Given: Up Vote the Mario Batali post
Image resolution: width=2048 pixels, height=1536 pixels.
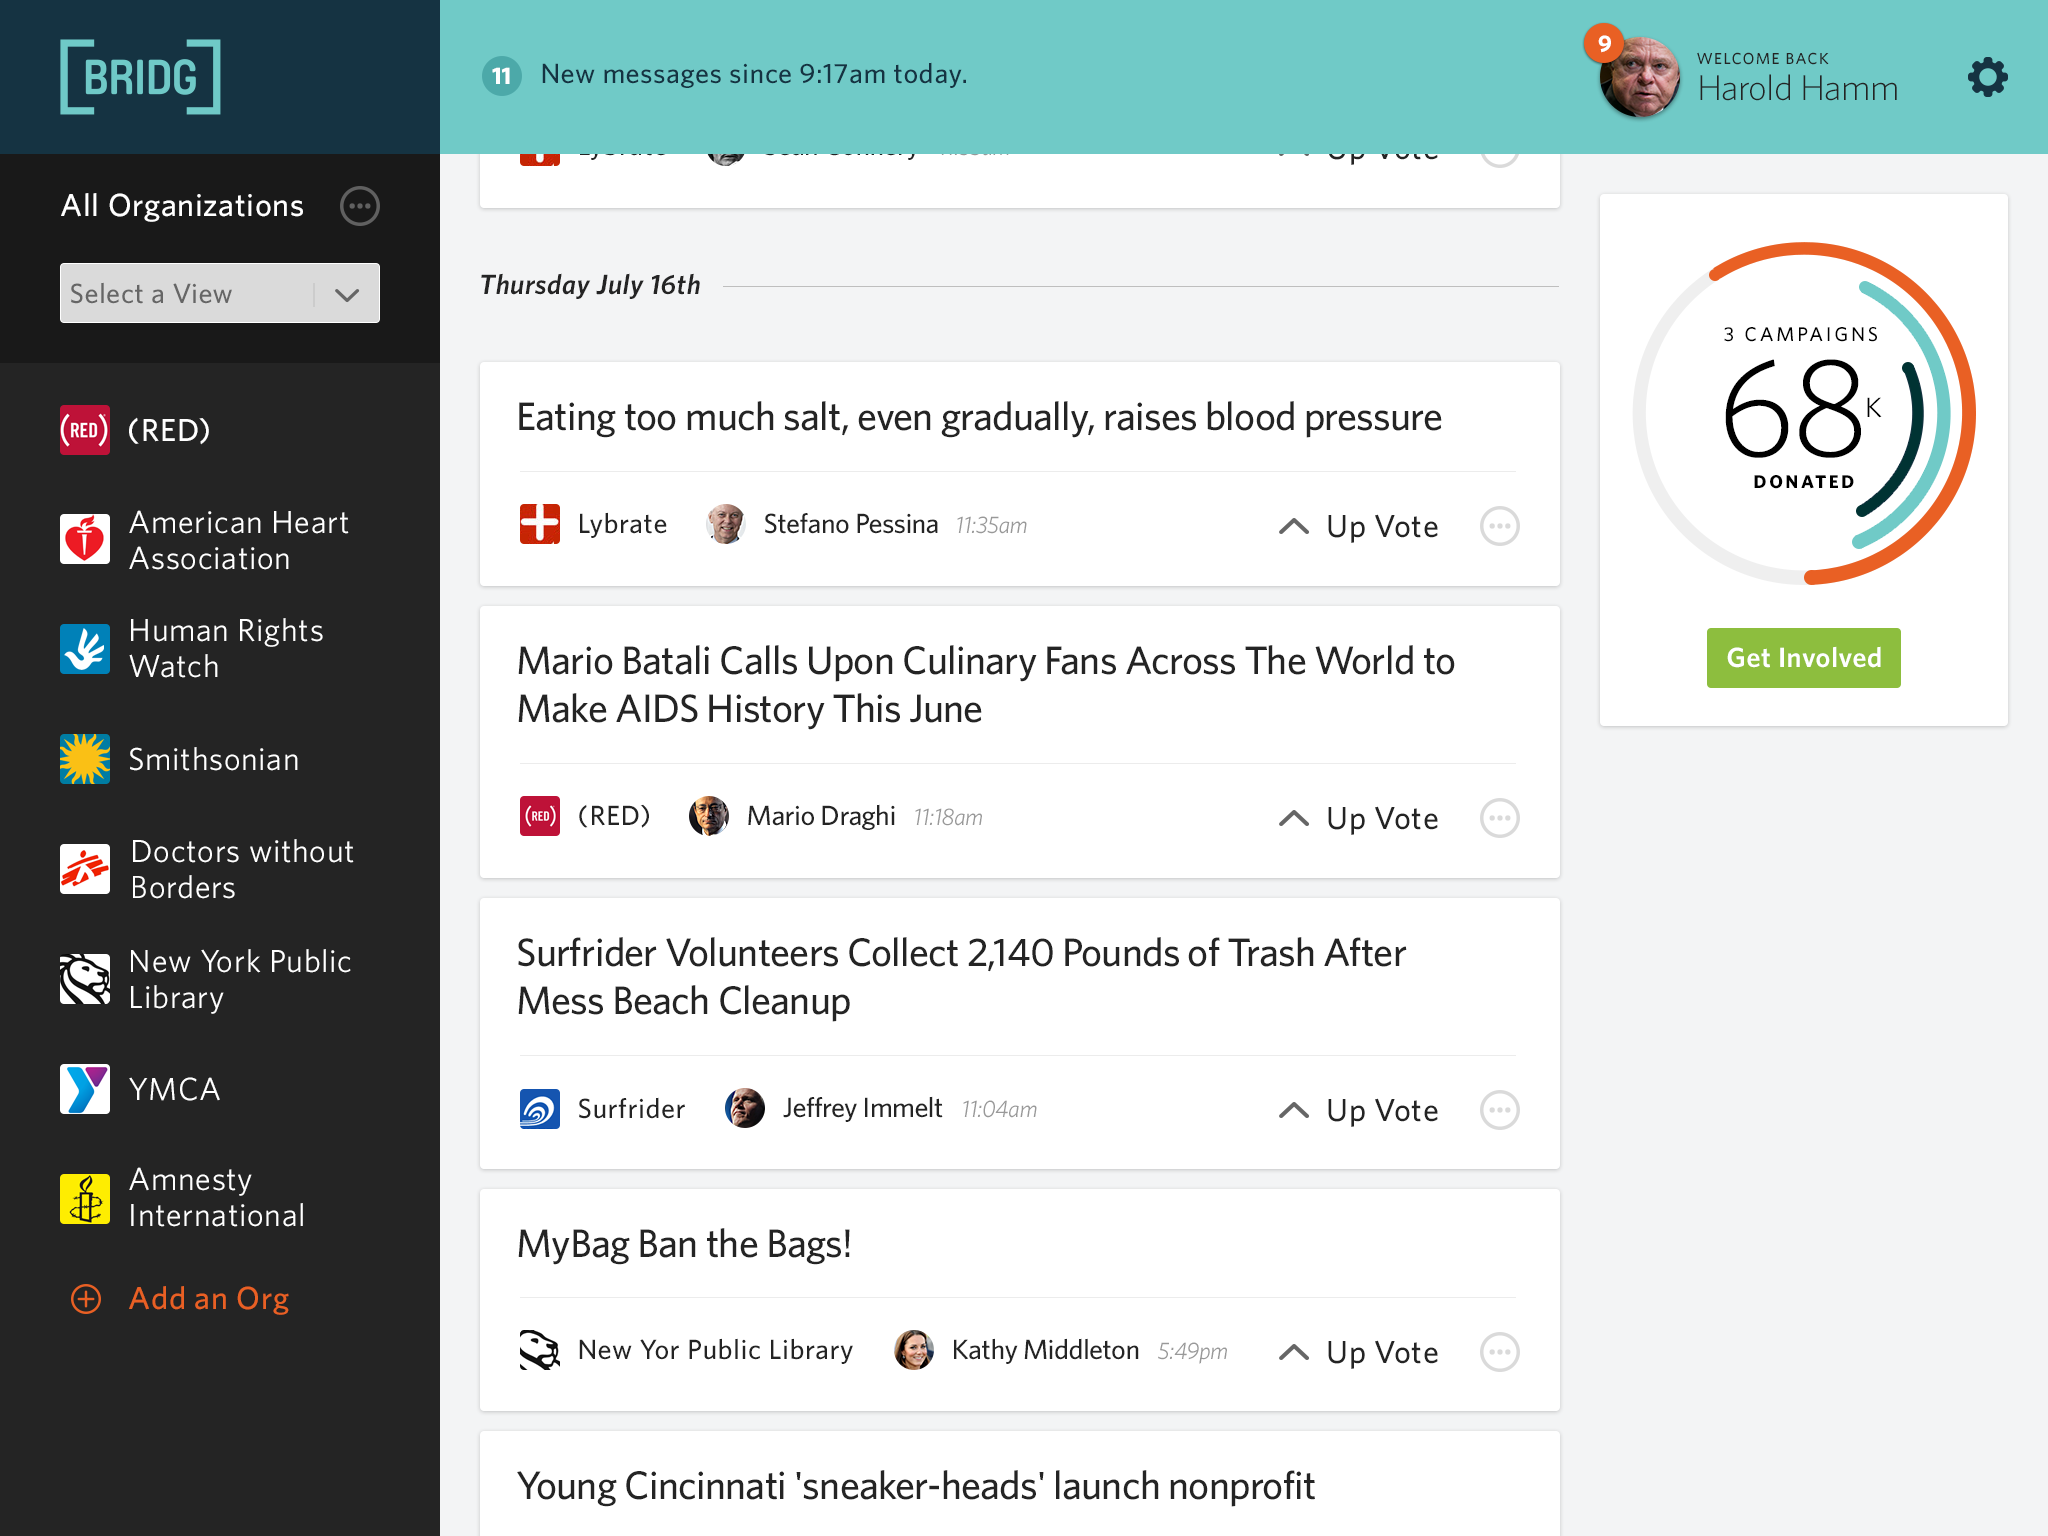Looking at the screenshot, I should point(1359,818).
